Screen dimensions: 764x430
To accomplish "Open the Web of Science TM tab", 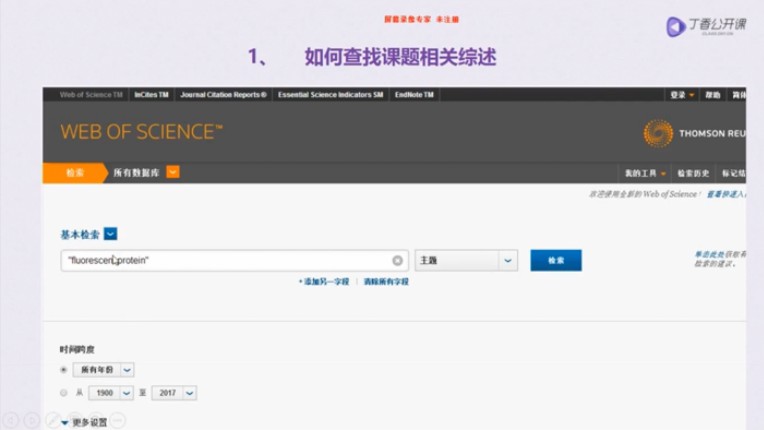I will click(x=91, y=94).
